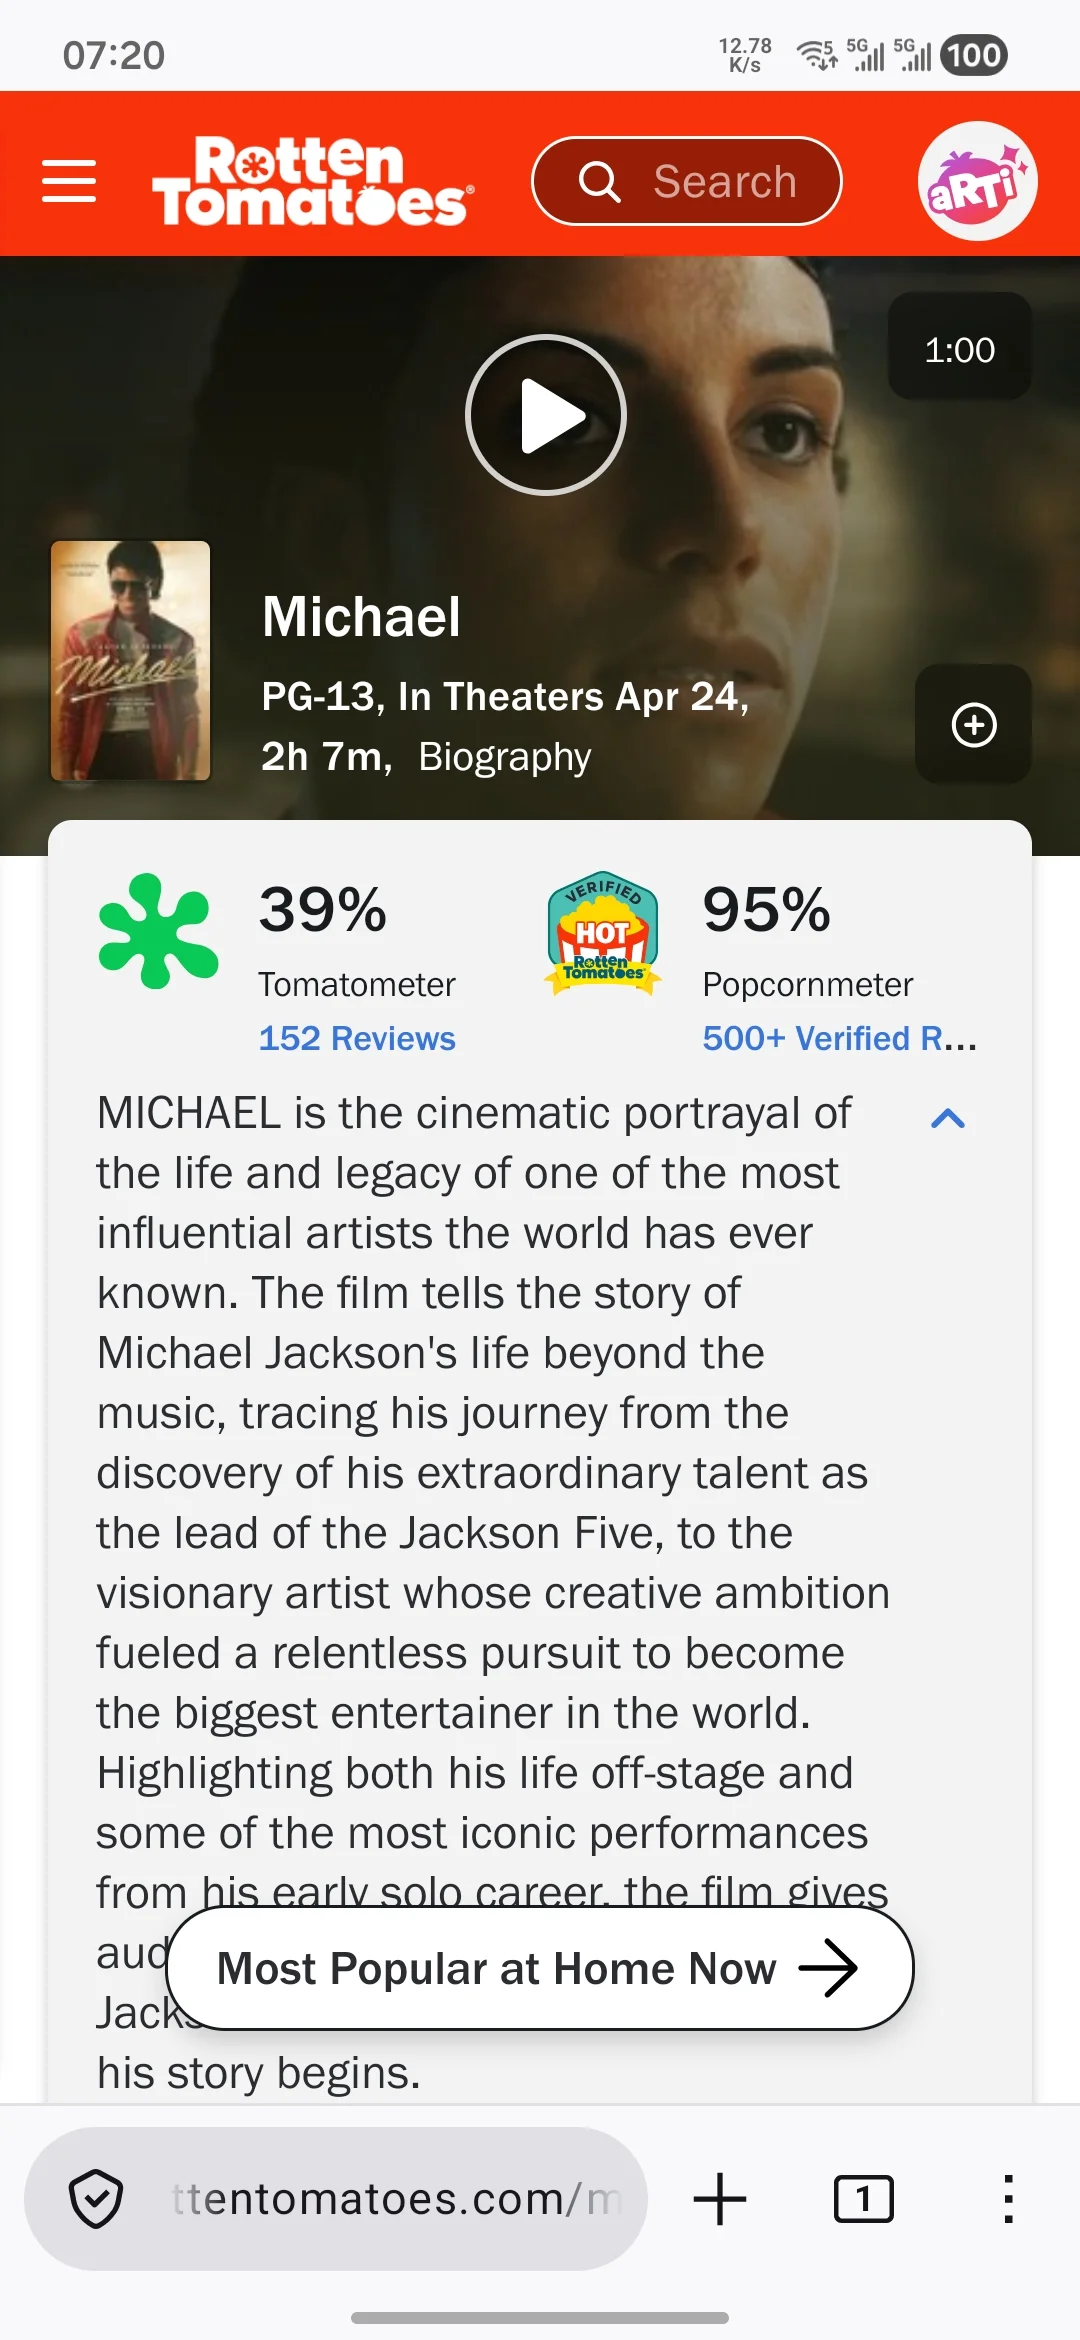Tap Most Popular at Home Now
Image resolution: width=1080 pixels, height=2340 pixels.
(x=539, y=1968)
